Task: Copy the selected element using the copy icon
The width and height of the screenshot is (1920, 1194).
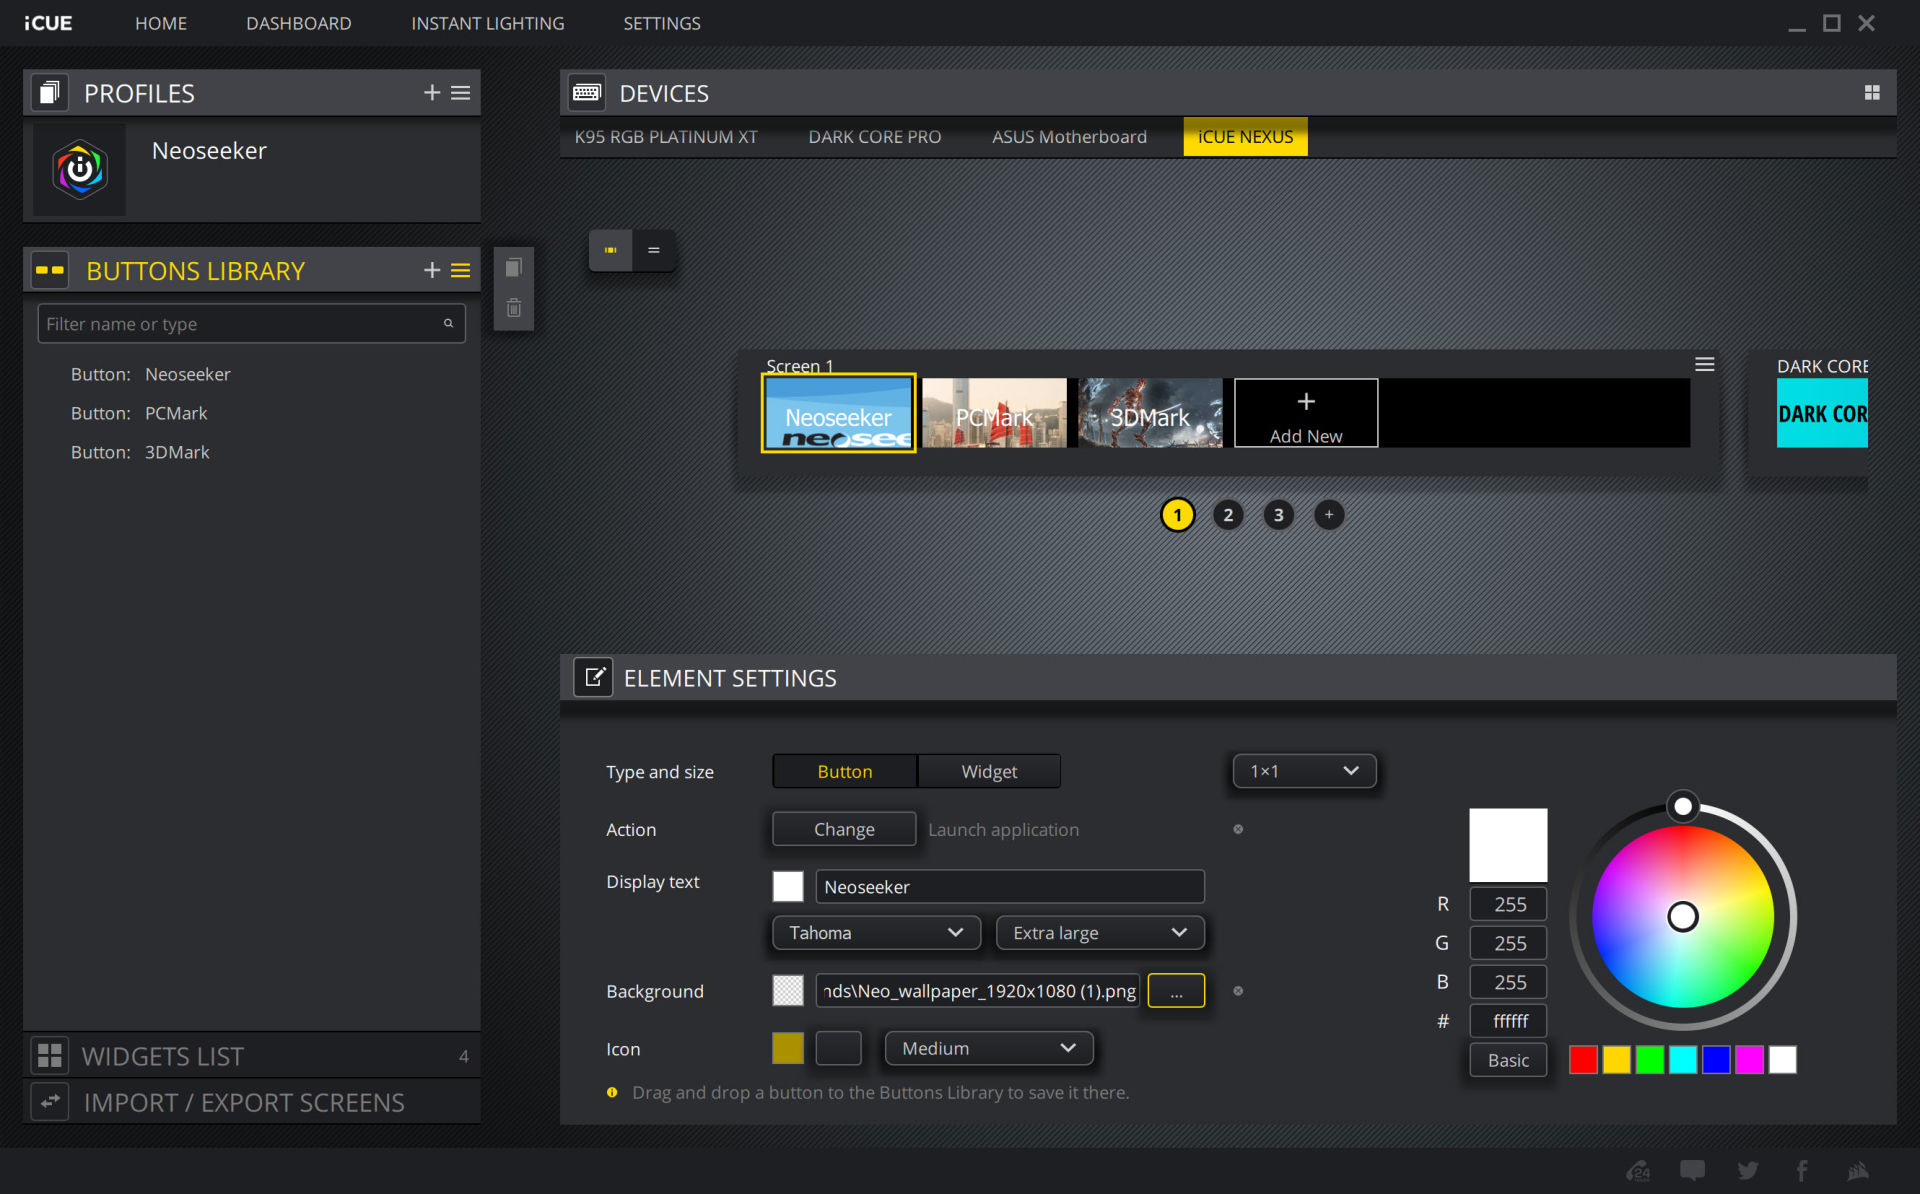Action: pyautogui.click(x=513, y=267)
